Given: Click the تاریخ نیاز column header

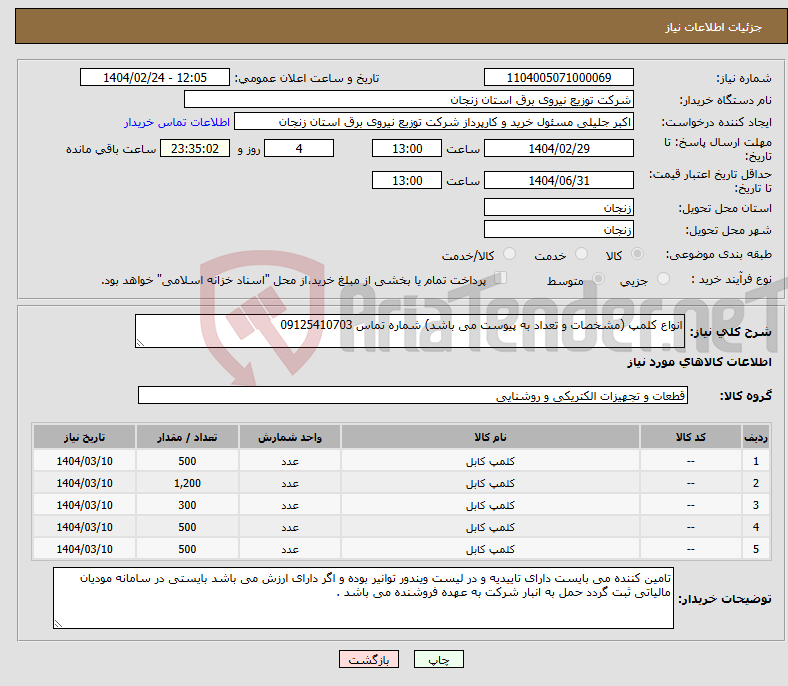Looking at the screenshot, I should pyautogui.click(x=84, y=437).
